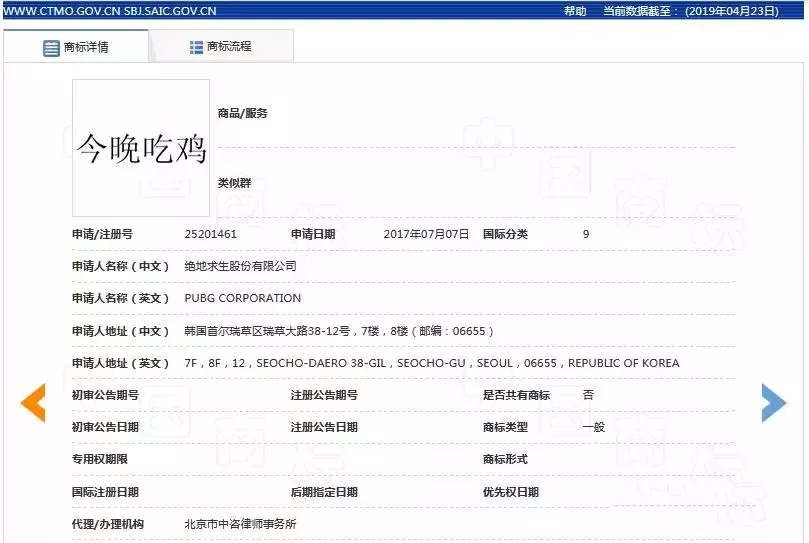Click the WWW.CTMO.GOV.CN header text
Viewport: 809px width, 543px height.
click(x=62, y=11)
